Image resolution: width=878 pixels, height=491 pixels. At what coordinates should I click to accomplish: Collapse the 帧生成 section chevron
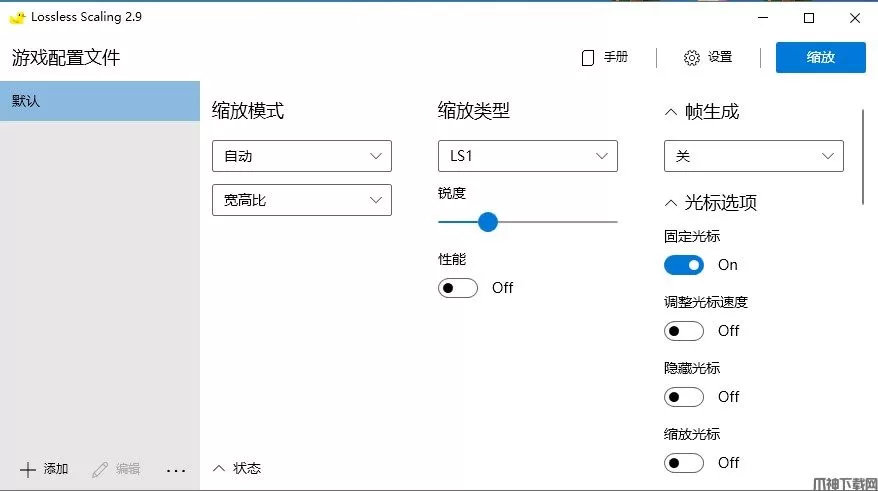point(671,112)
